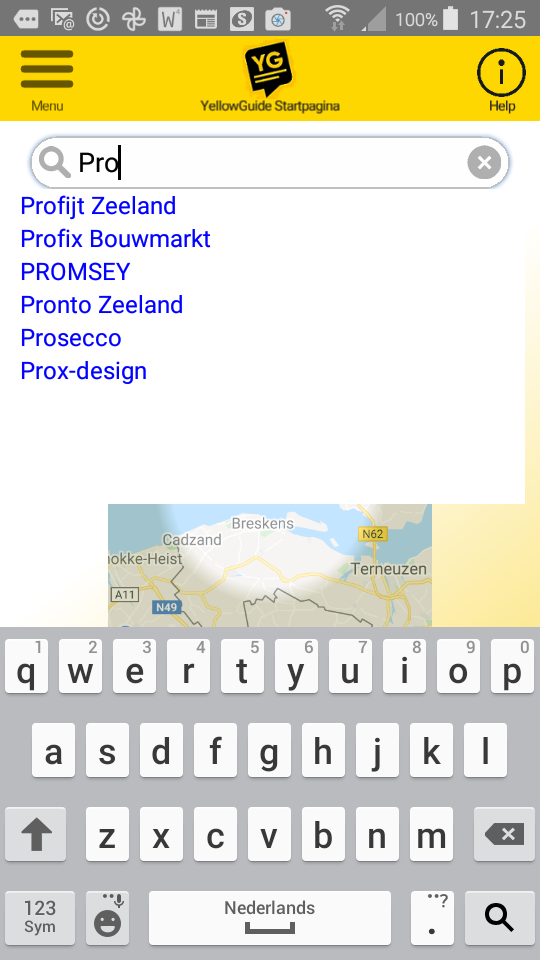Tap the emoji smiley key
The image size is (540, 960).
[x=107, y=918]
